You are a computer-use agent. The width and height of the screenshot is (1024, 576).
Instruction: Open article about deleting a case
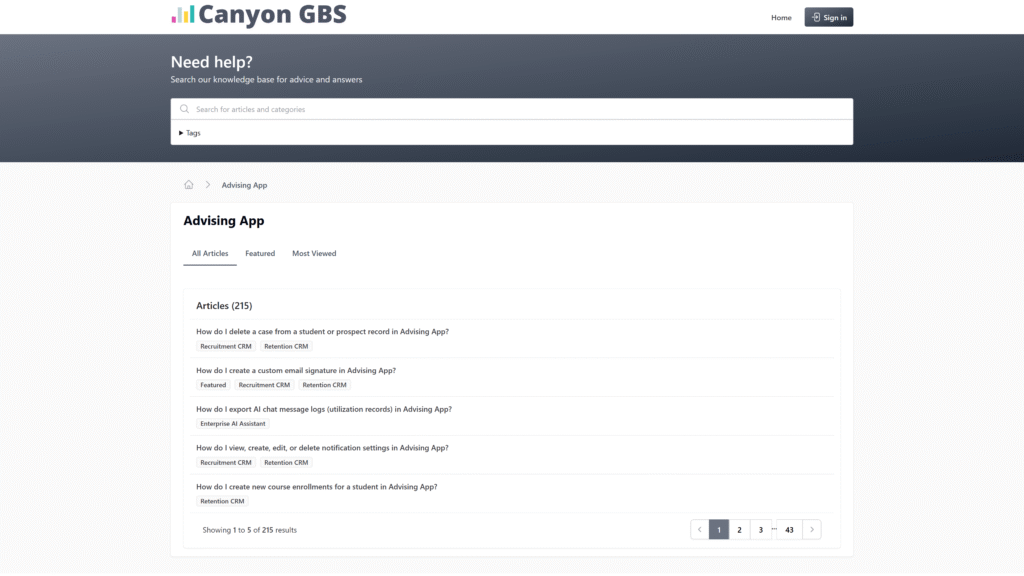pos(322,331)
